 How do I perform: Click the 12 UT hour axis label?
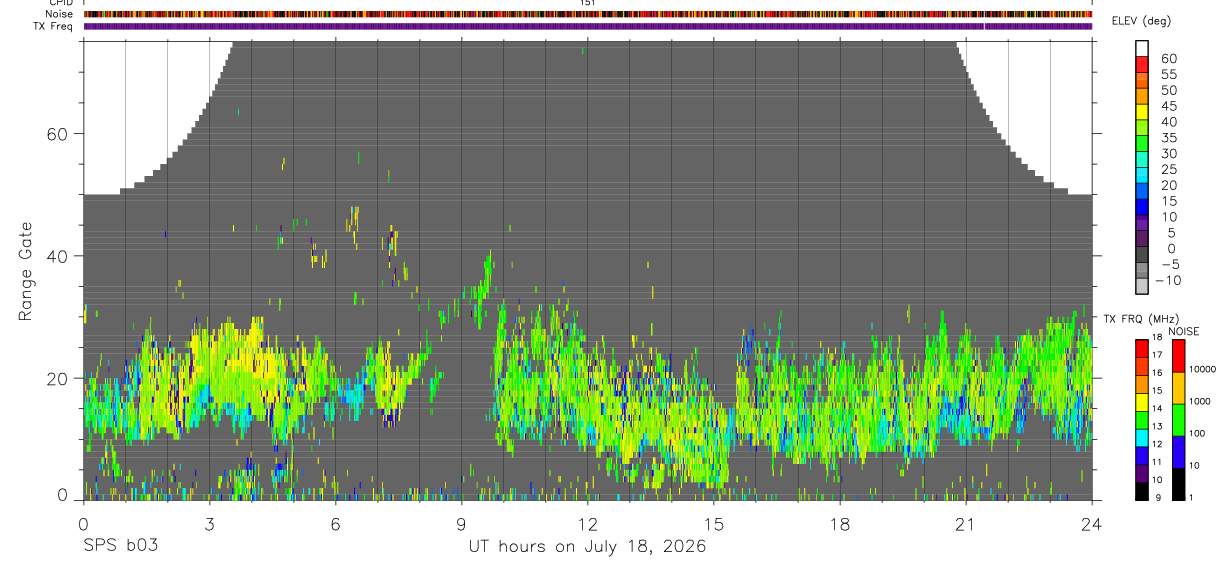(588, 524)
